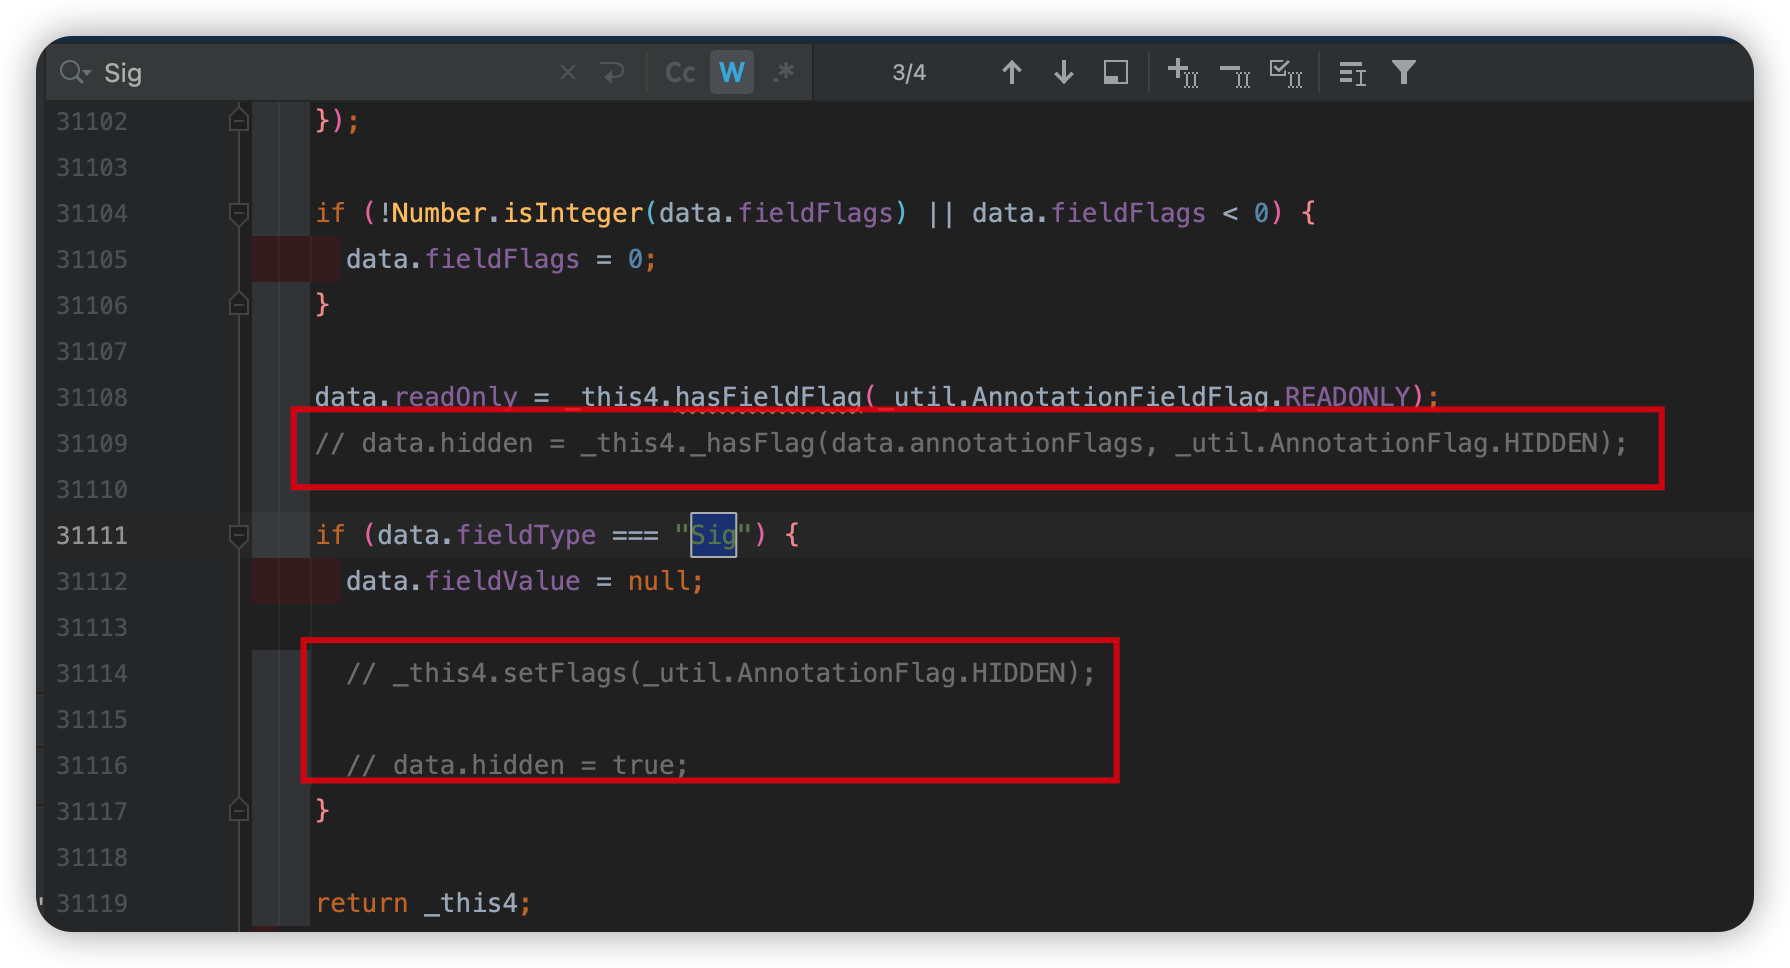The height and width of the screenshot is (968, 1790).
Task: Click the highlighted Sig match in code
Action: tap(713, 535)
